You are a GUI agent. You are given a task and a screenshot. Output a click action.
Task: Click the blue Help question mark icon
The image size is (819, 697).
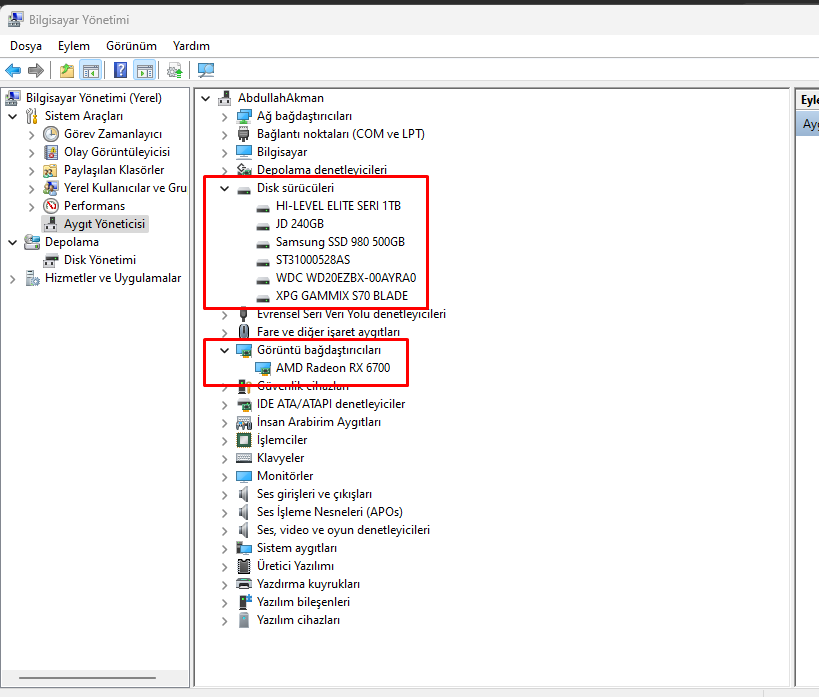click(x=120, y=70)
